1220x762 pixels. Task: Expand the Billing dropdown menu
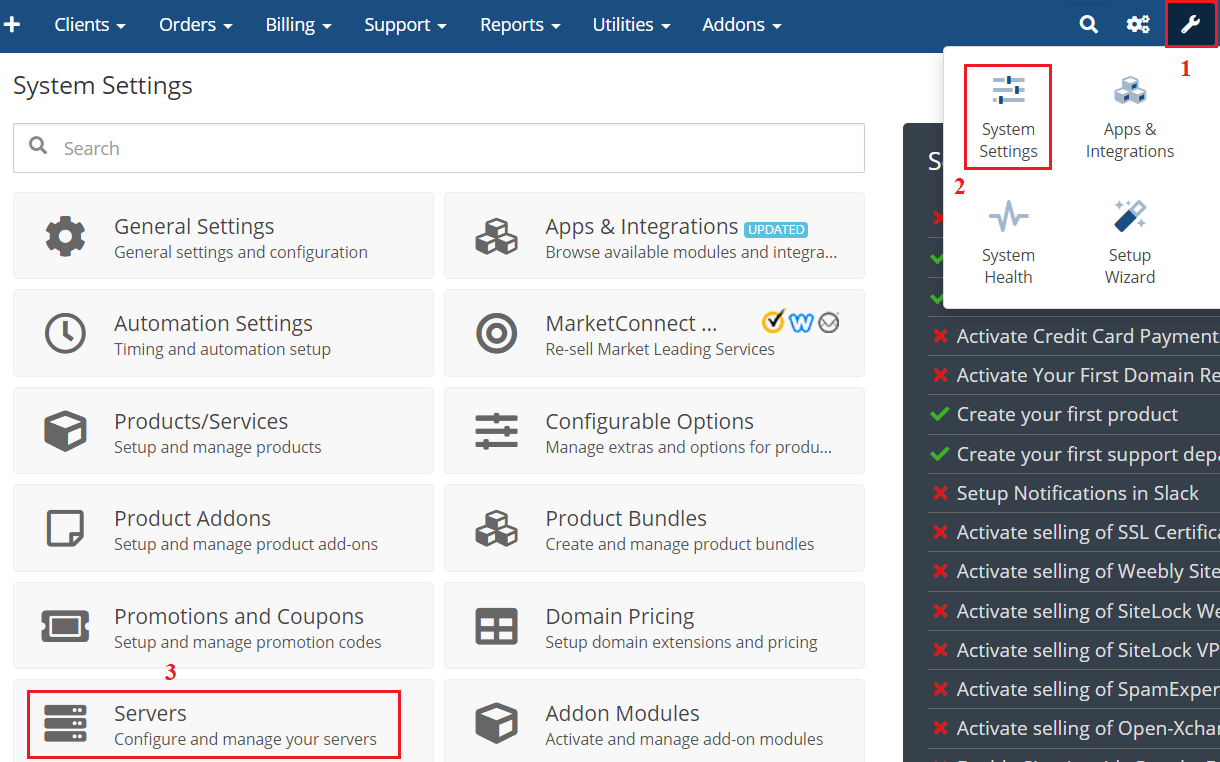click(x=298, y=25)
